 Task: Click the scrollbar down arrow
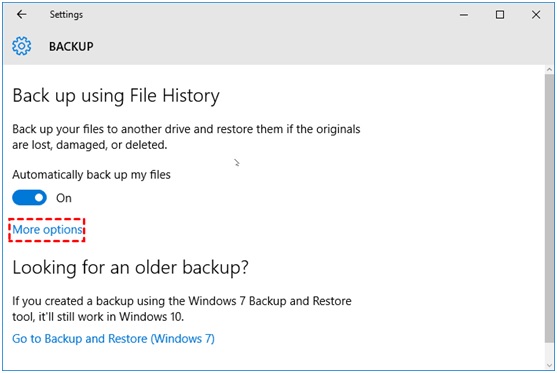click(549, 365)
